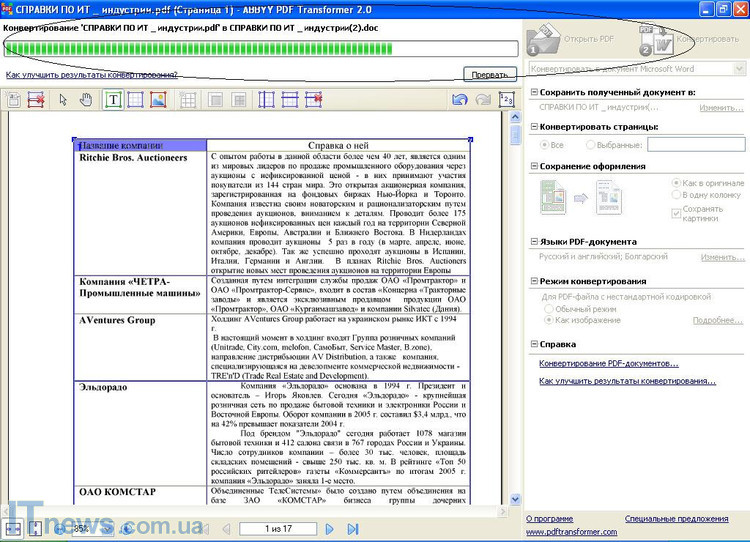Select the draw Text area tool
Viewport: 750px width, 542px height.
coord(113,100)
